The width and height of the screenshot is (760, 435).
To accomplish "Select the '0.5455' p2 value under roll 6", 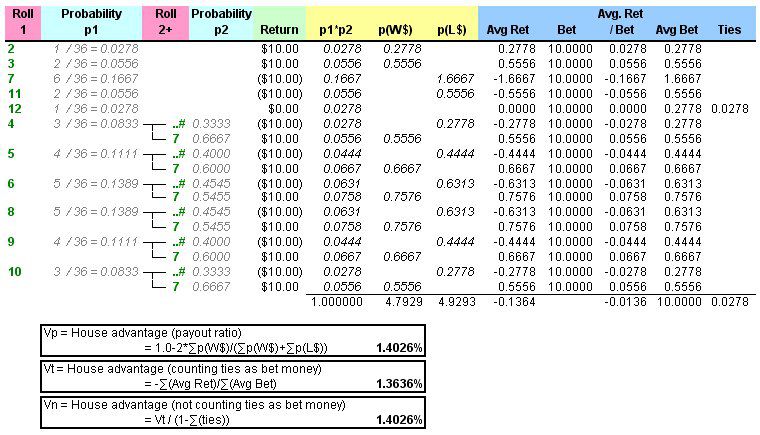I will pos(211,196).
